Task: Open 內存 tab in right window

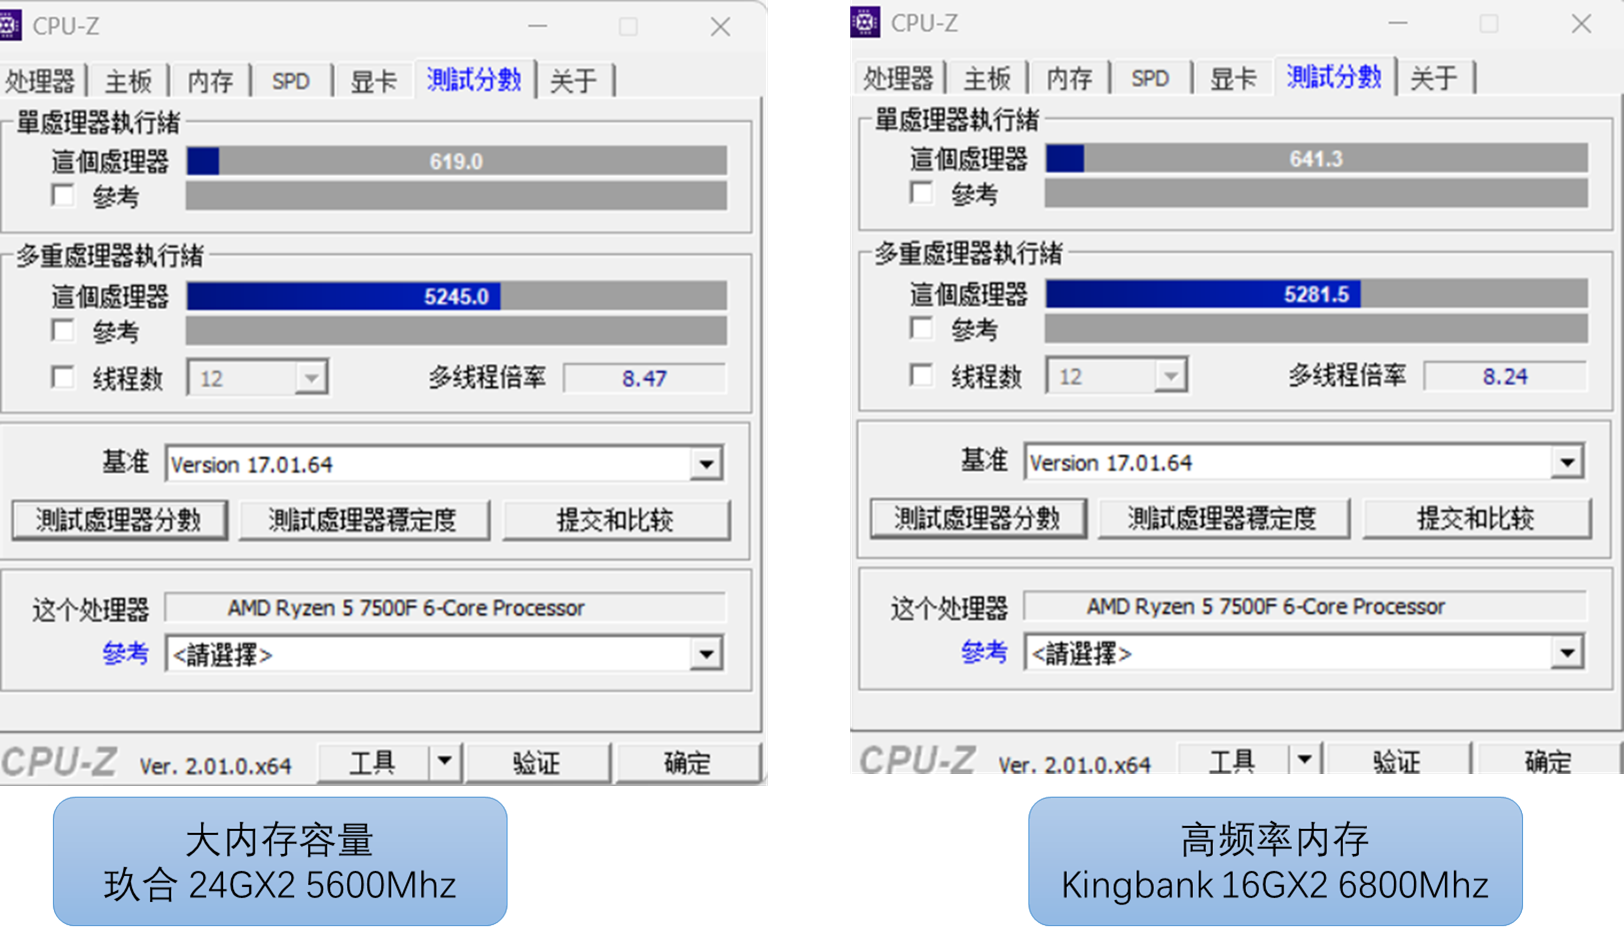Action: (1069, 78)
